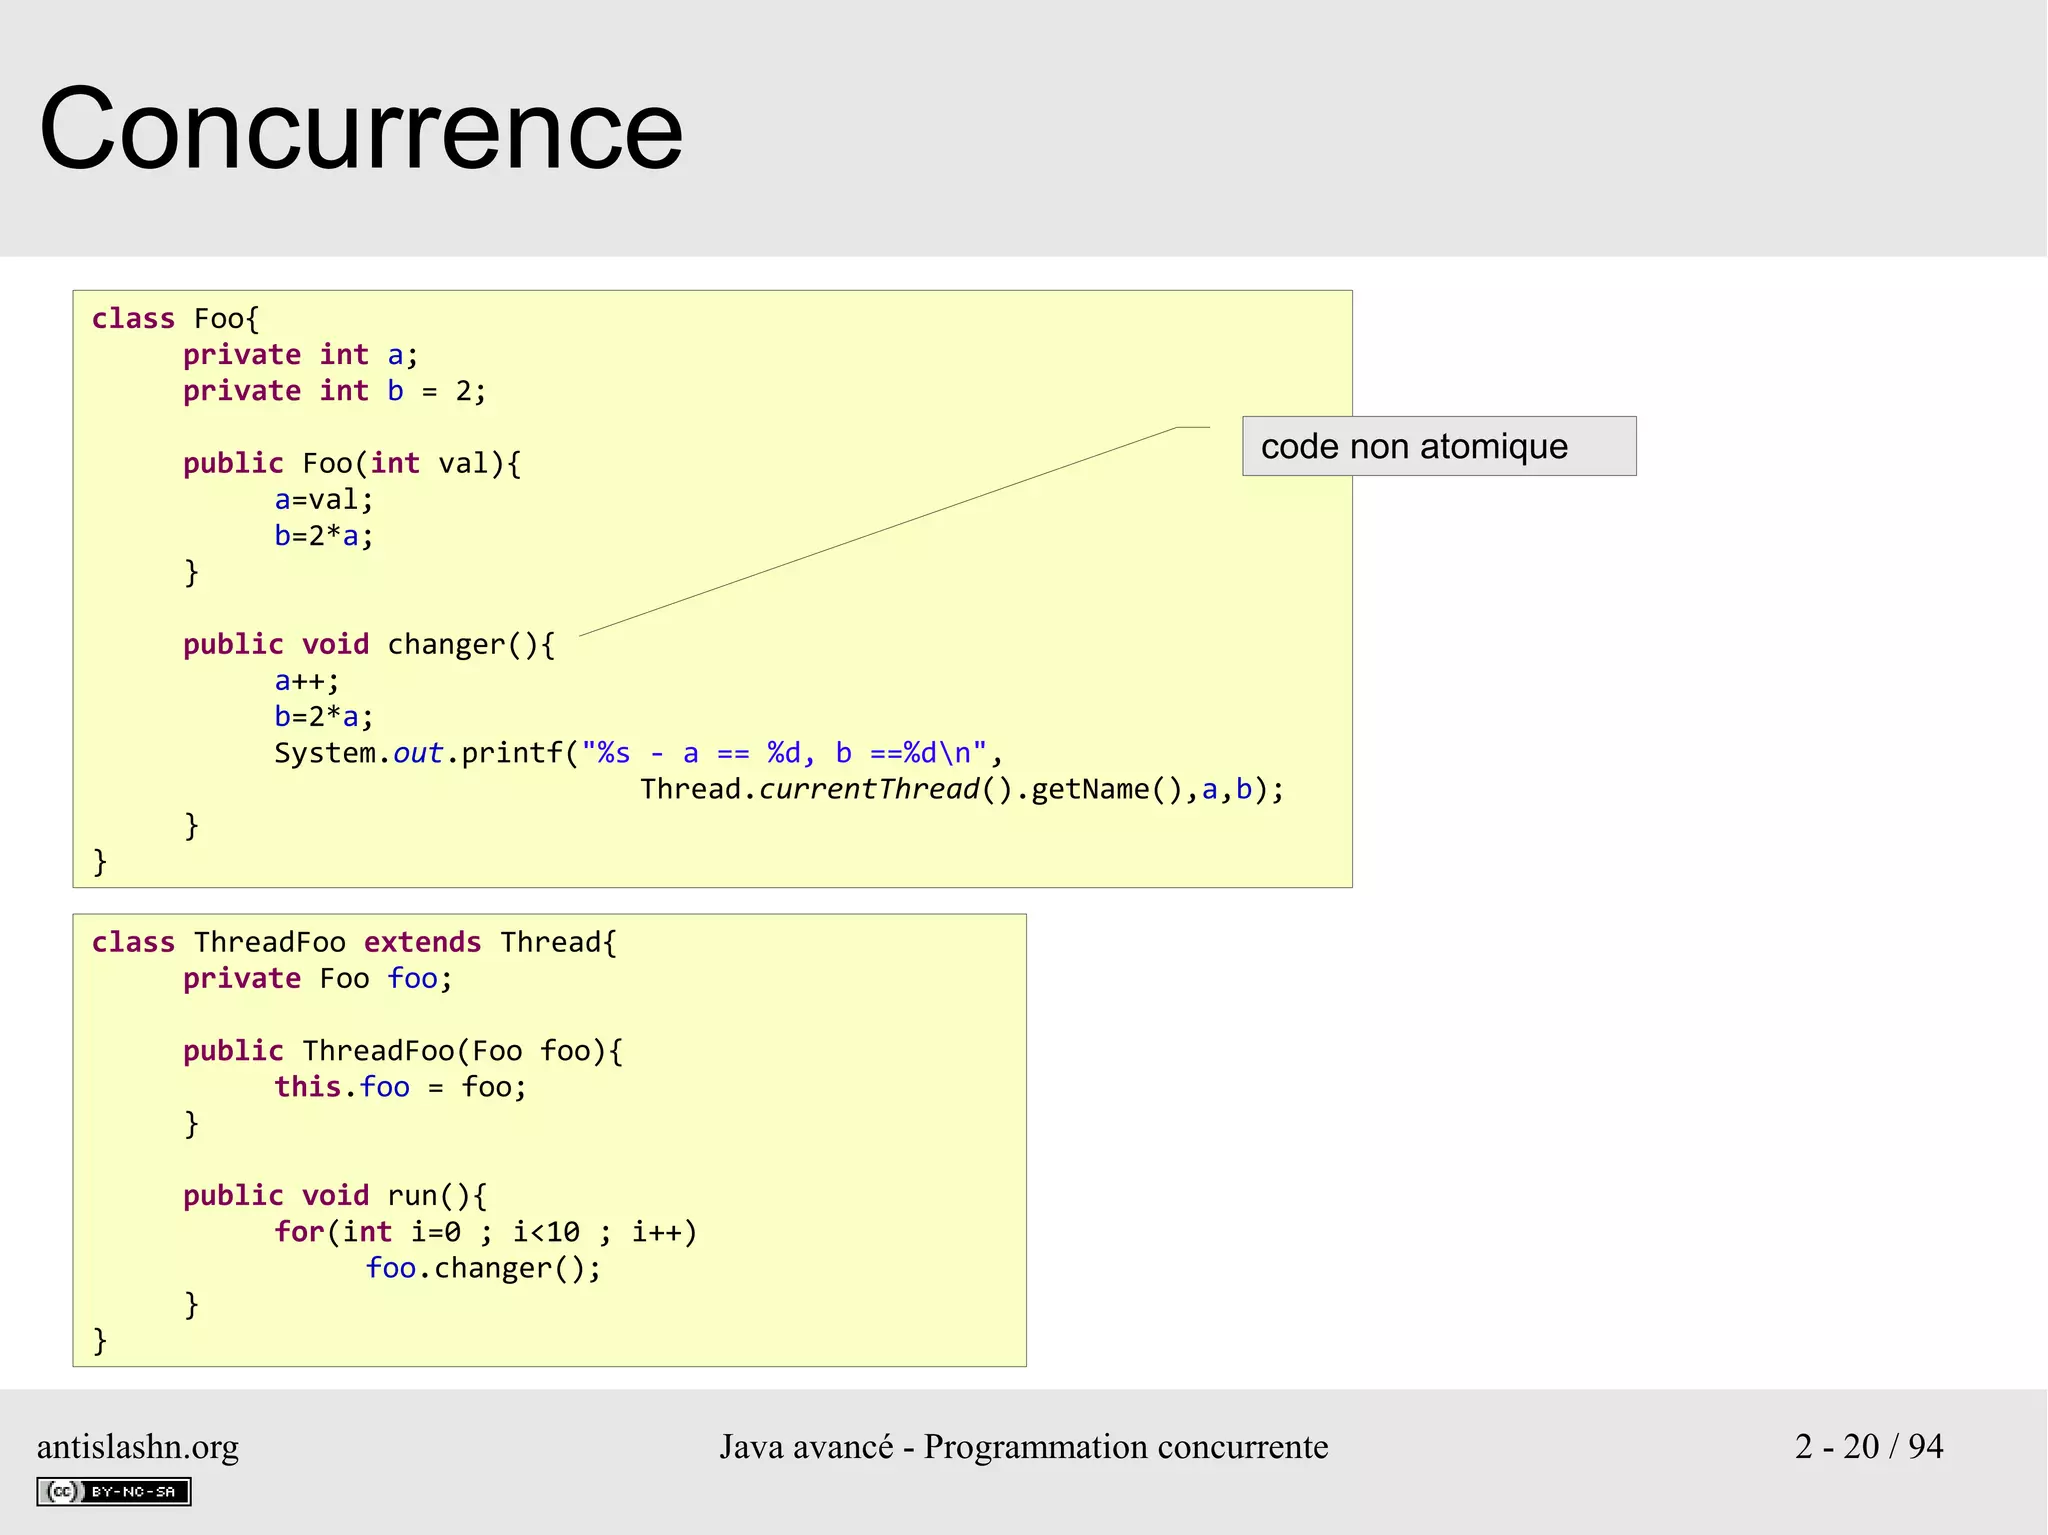
Task: Click the statement "a=val;"
Action: pyautogui.click(x=324, y=499)
